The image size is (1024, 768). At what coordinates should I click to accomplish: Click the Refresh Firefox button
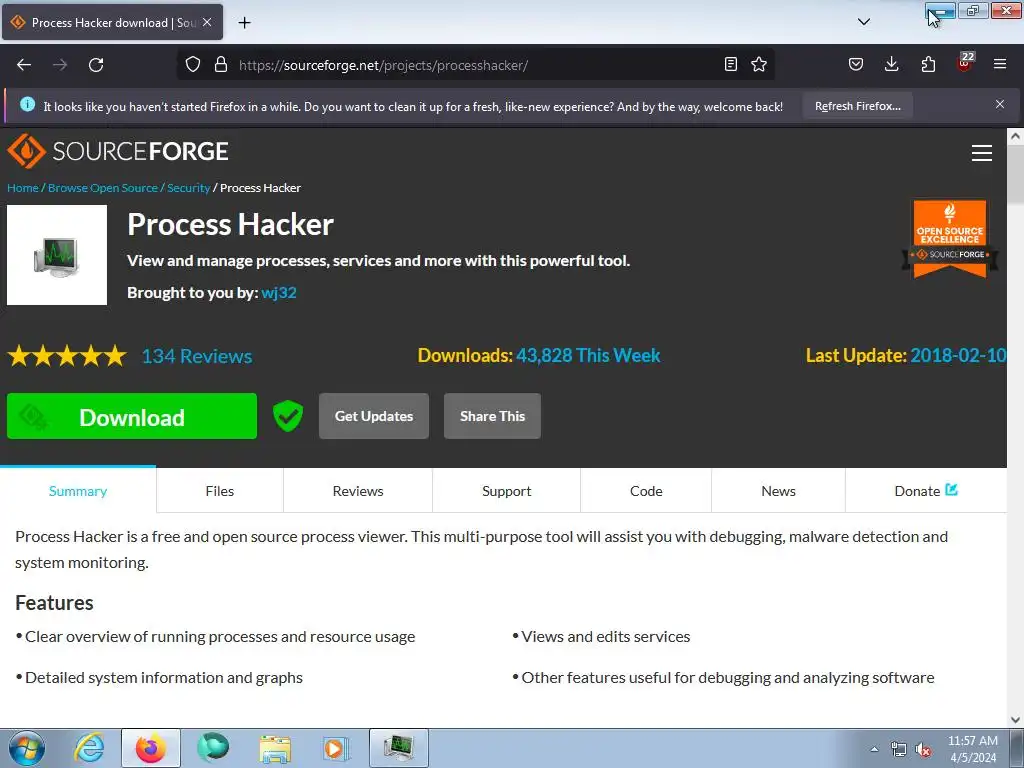[857, 106]
